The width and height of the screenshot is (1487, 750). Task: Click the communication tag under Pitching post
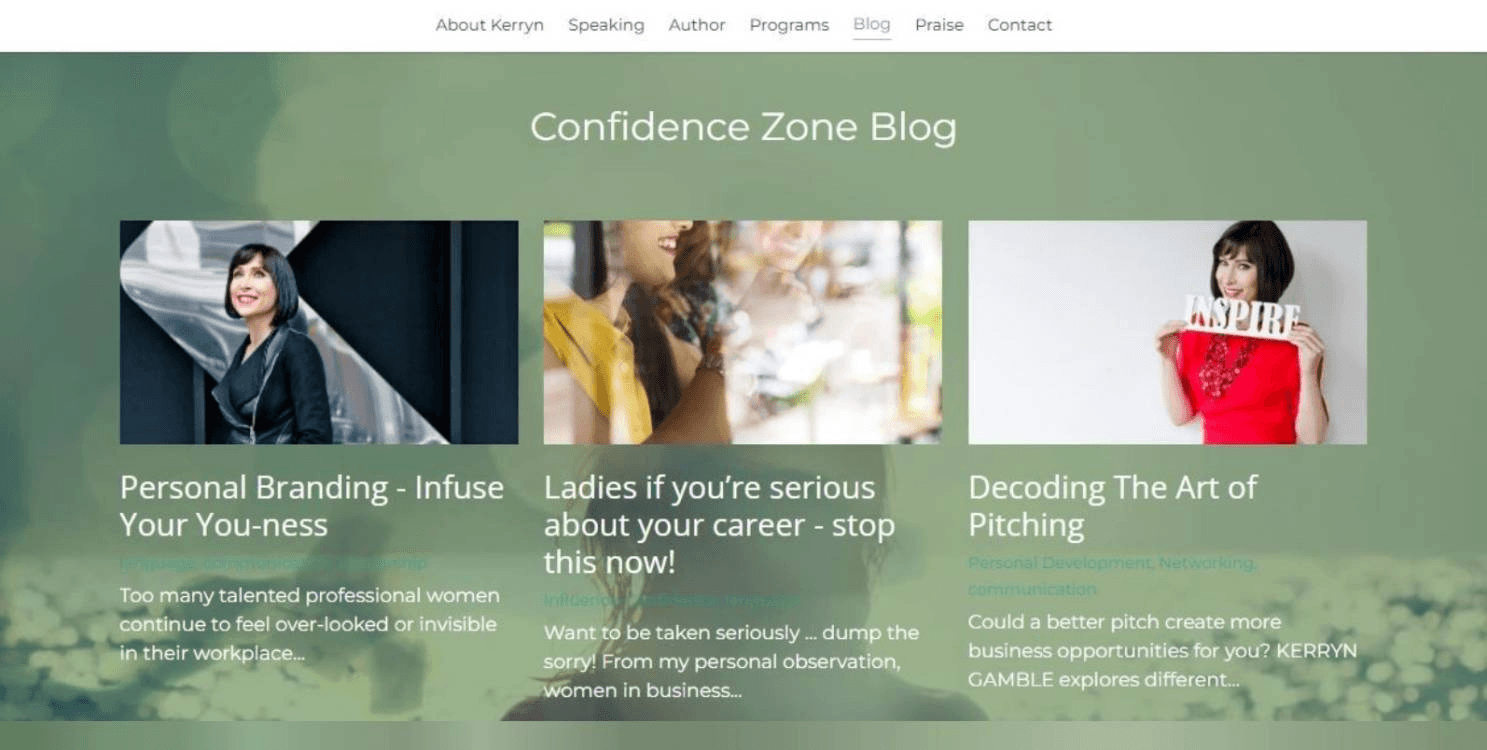(1032, 589)
